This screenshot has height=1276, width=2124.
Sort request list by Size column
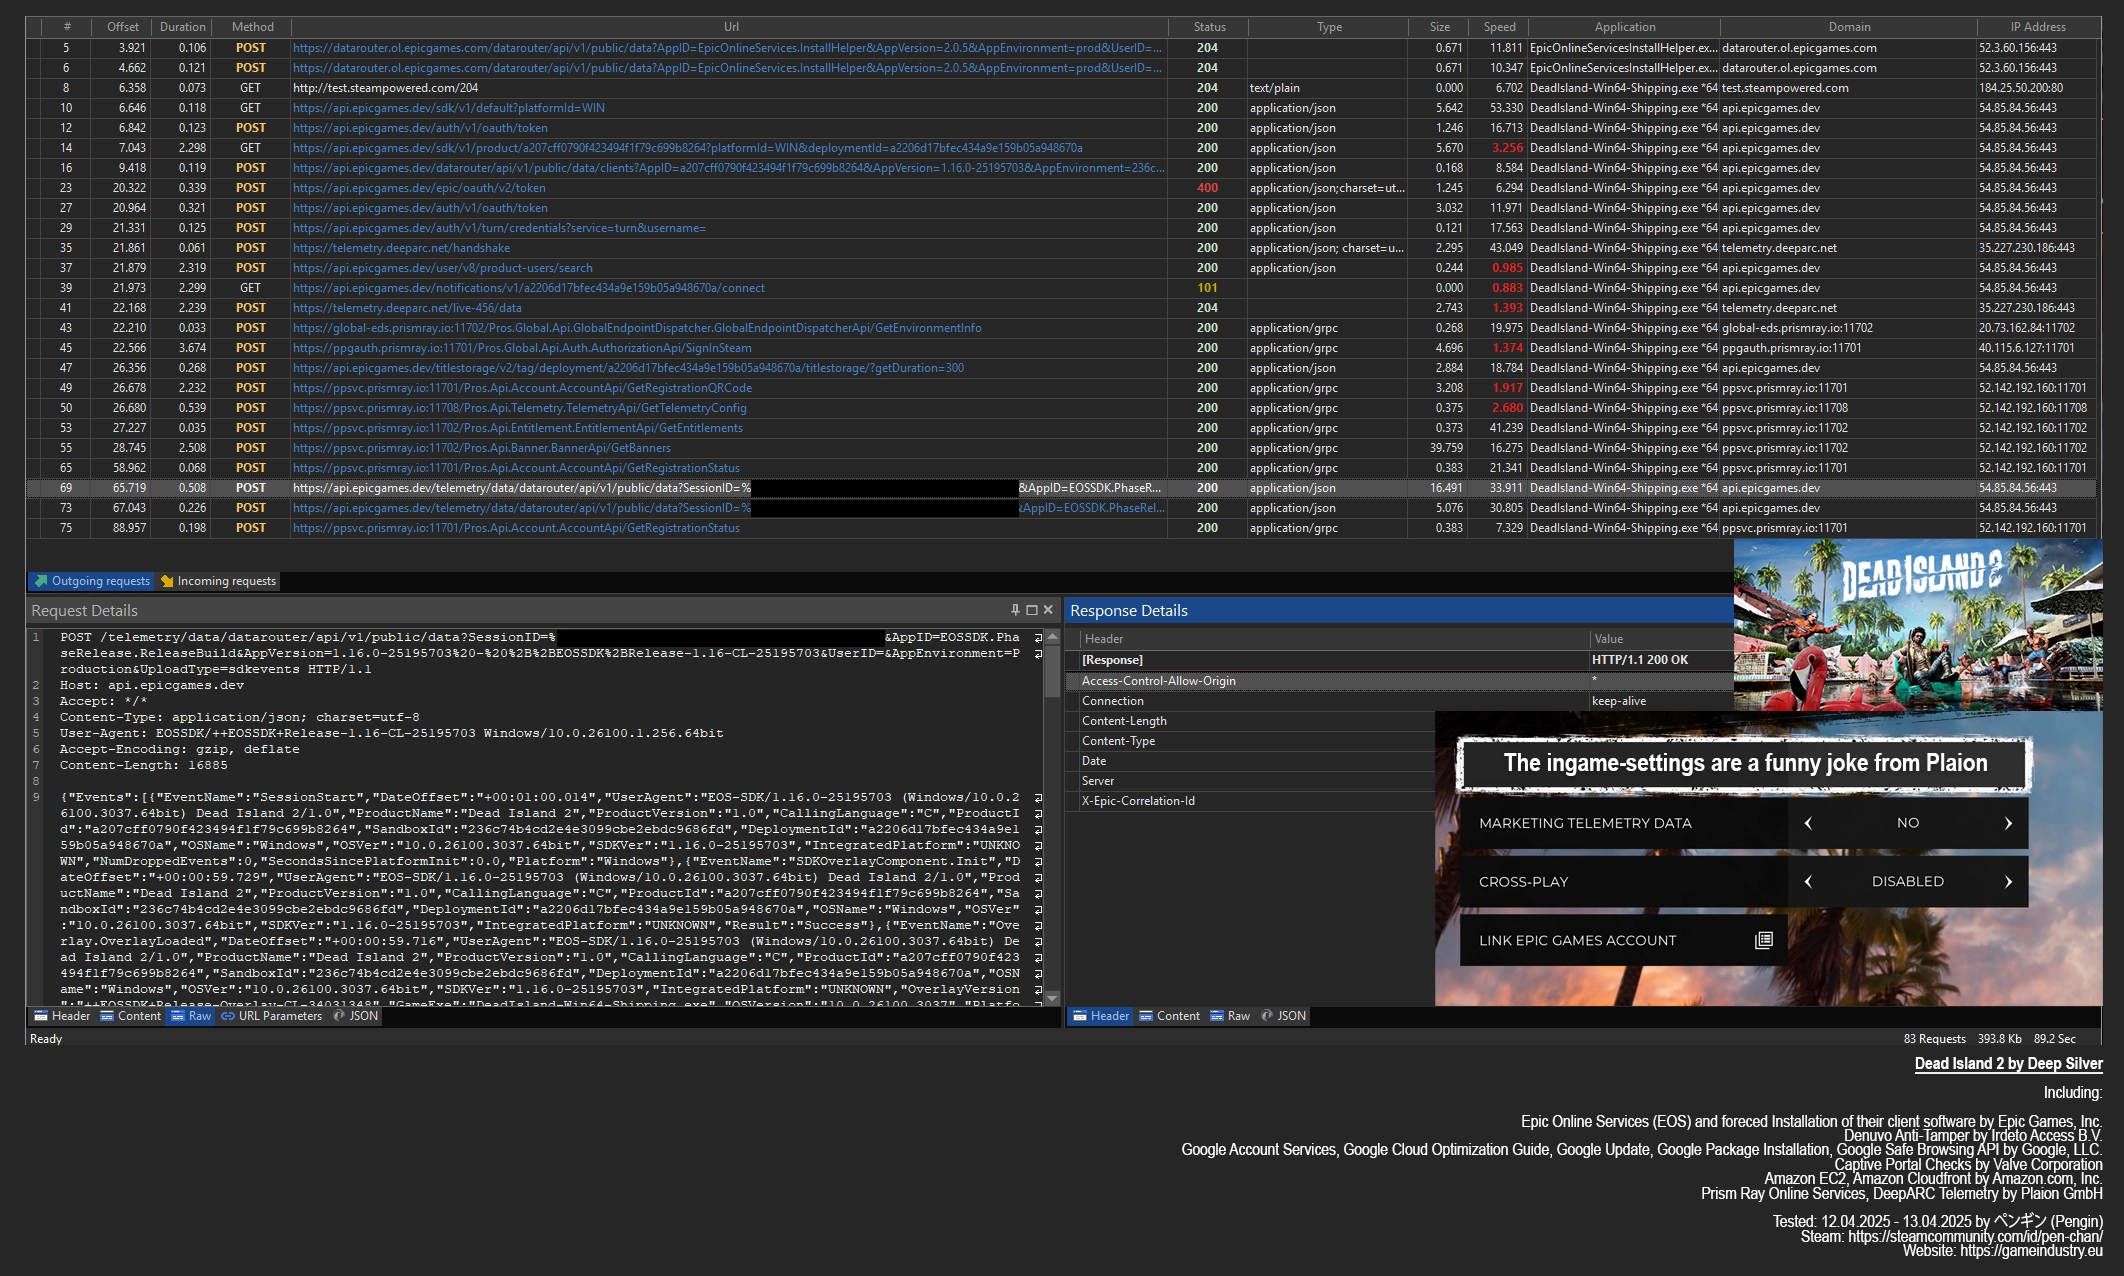pyautogui.click(x=1439, y=27)
